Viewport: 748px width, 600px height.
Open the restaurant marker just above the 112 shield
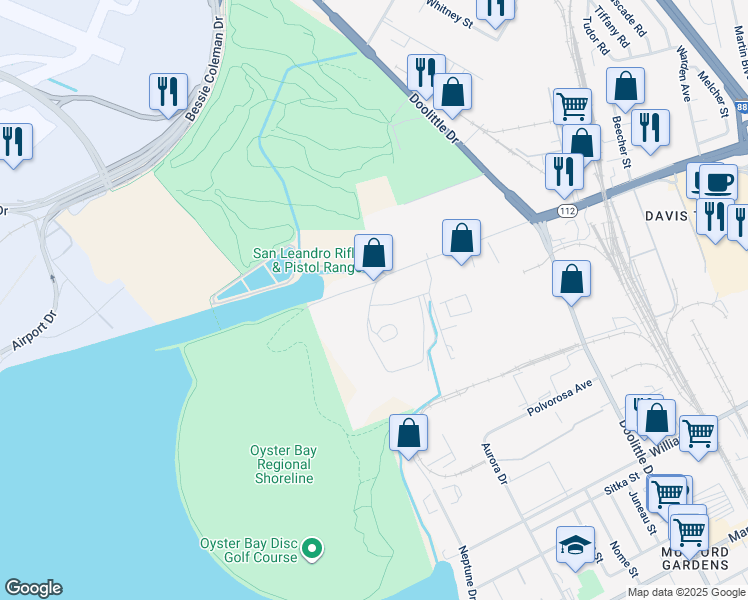[x=564, y=171]
